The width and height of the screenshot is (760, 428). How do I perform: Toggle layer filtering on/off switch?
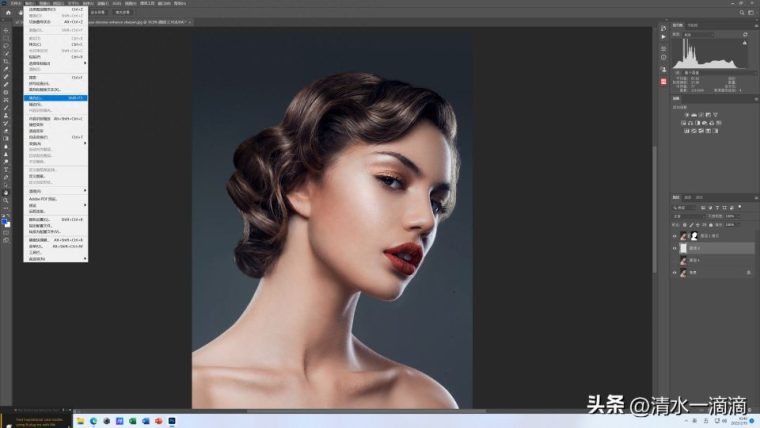740,206
